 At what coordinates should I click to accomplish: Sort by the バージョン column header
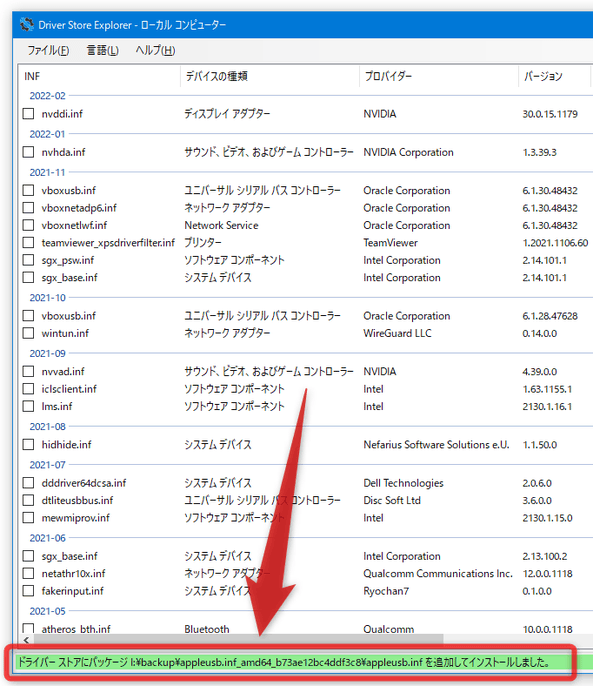[x=554, y=76]
